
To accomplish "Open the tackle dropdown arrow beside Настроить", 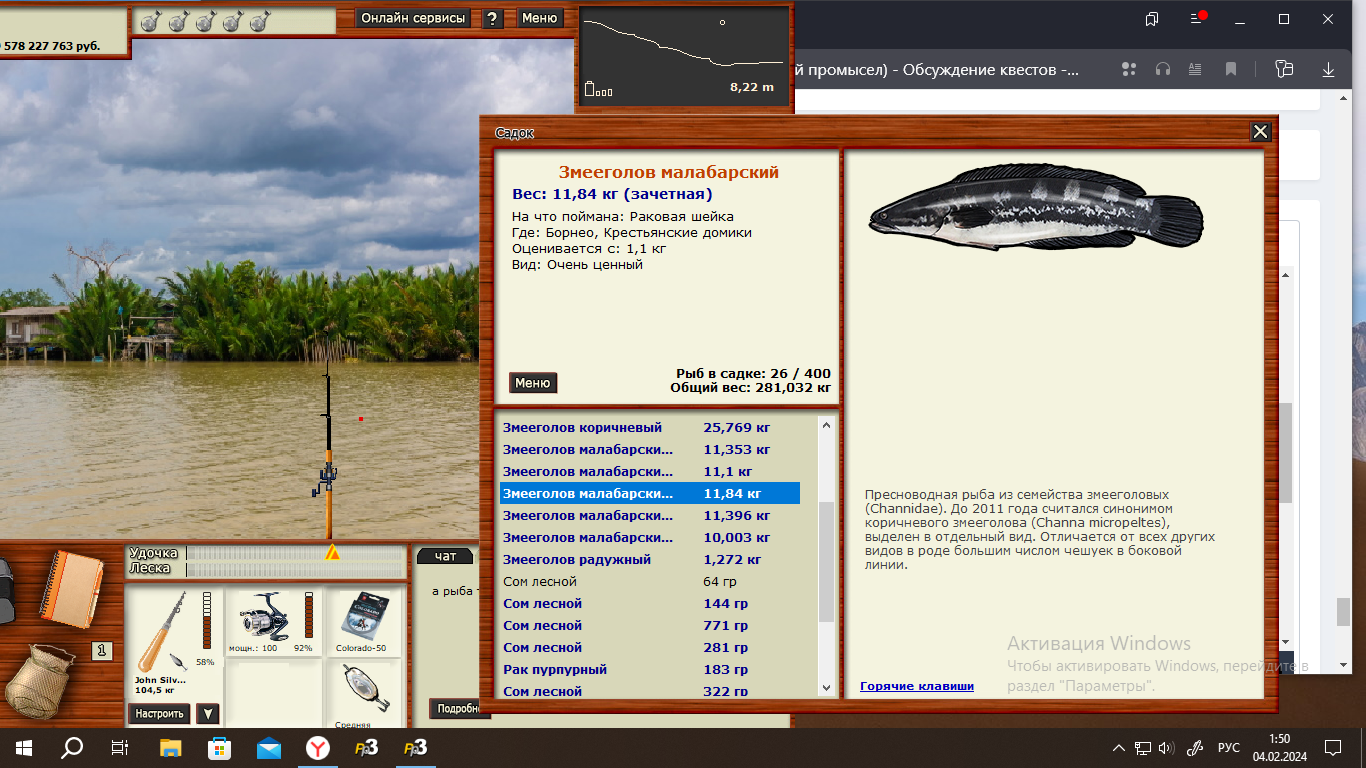I will (x=207, y=714).
